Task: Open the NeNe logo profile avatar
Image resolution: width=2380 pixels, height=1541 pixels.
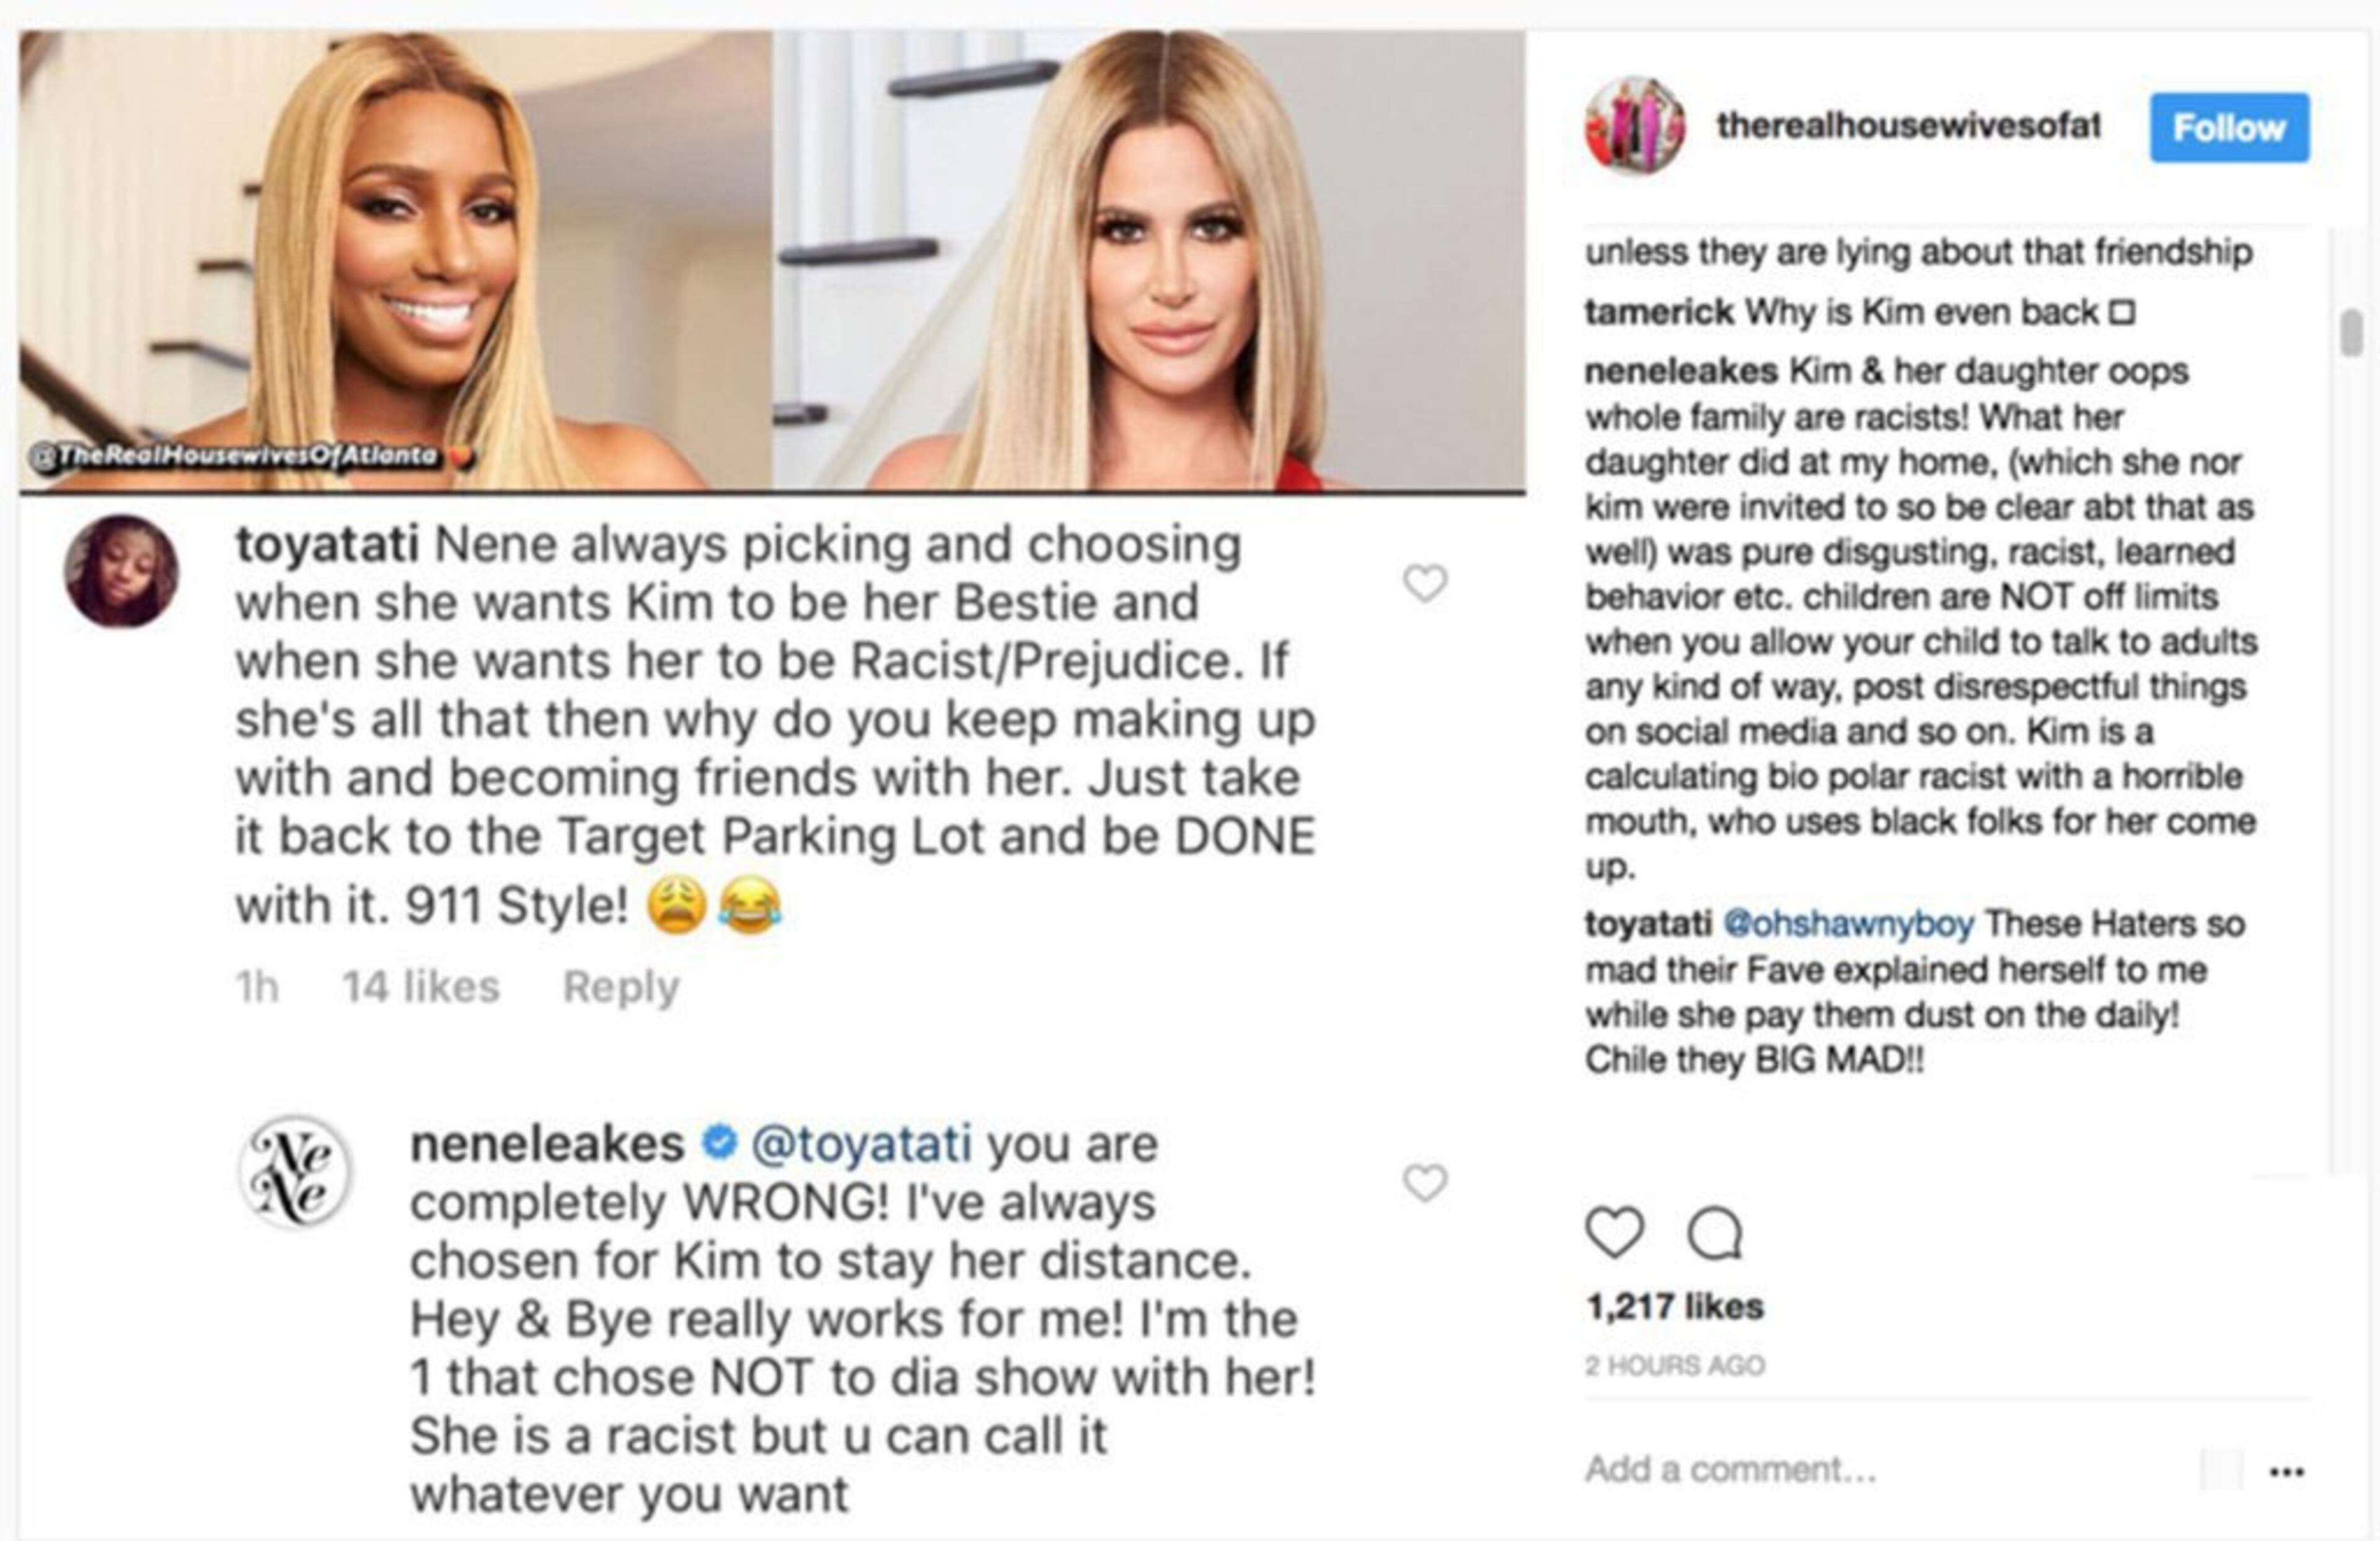Action: (x=295, y=1172)
